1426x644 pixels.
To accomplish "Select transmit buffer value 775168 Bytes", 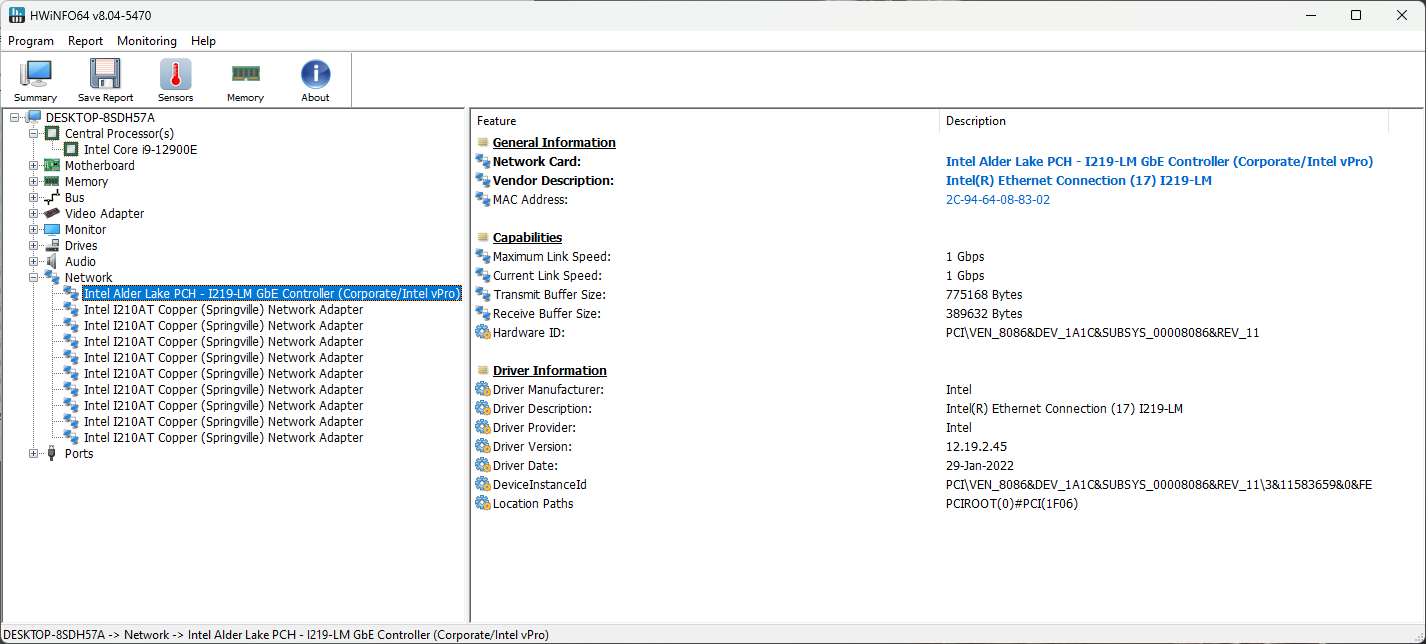I will tap(984, 295).
